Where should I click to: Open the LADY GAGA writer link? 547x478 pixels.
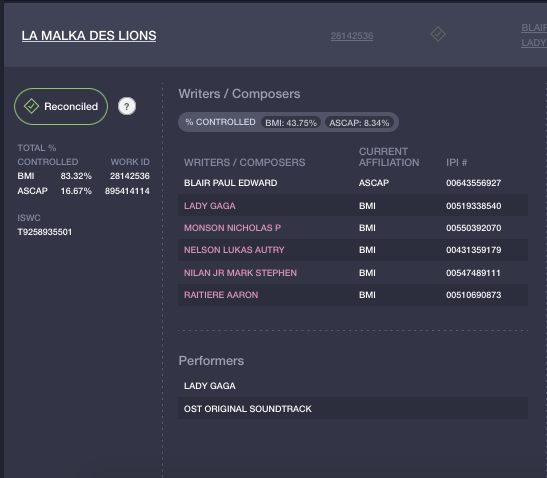coord(210,206)
